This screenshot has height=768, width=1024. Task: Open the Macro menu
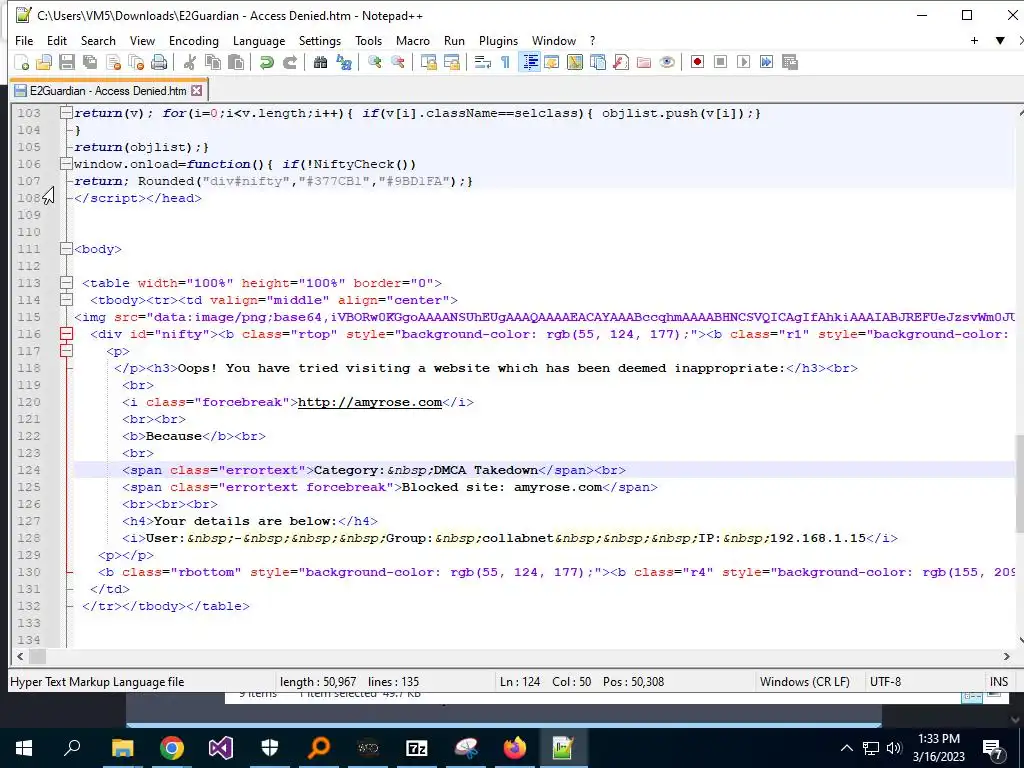tap(413, 40)
